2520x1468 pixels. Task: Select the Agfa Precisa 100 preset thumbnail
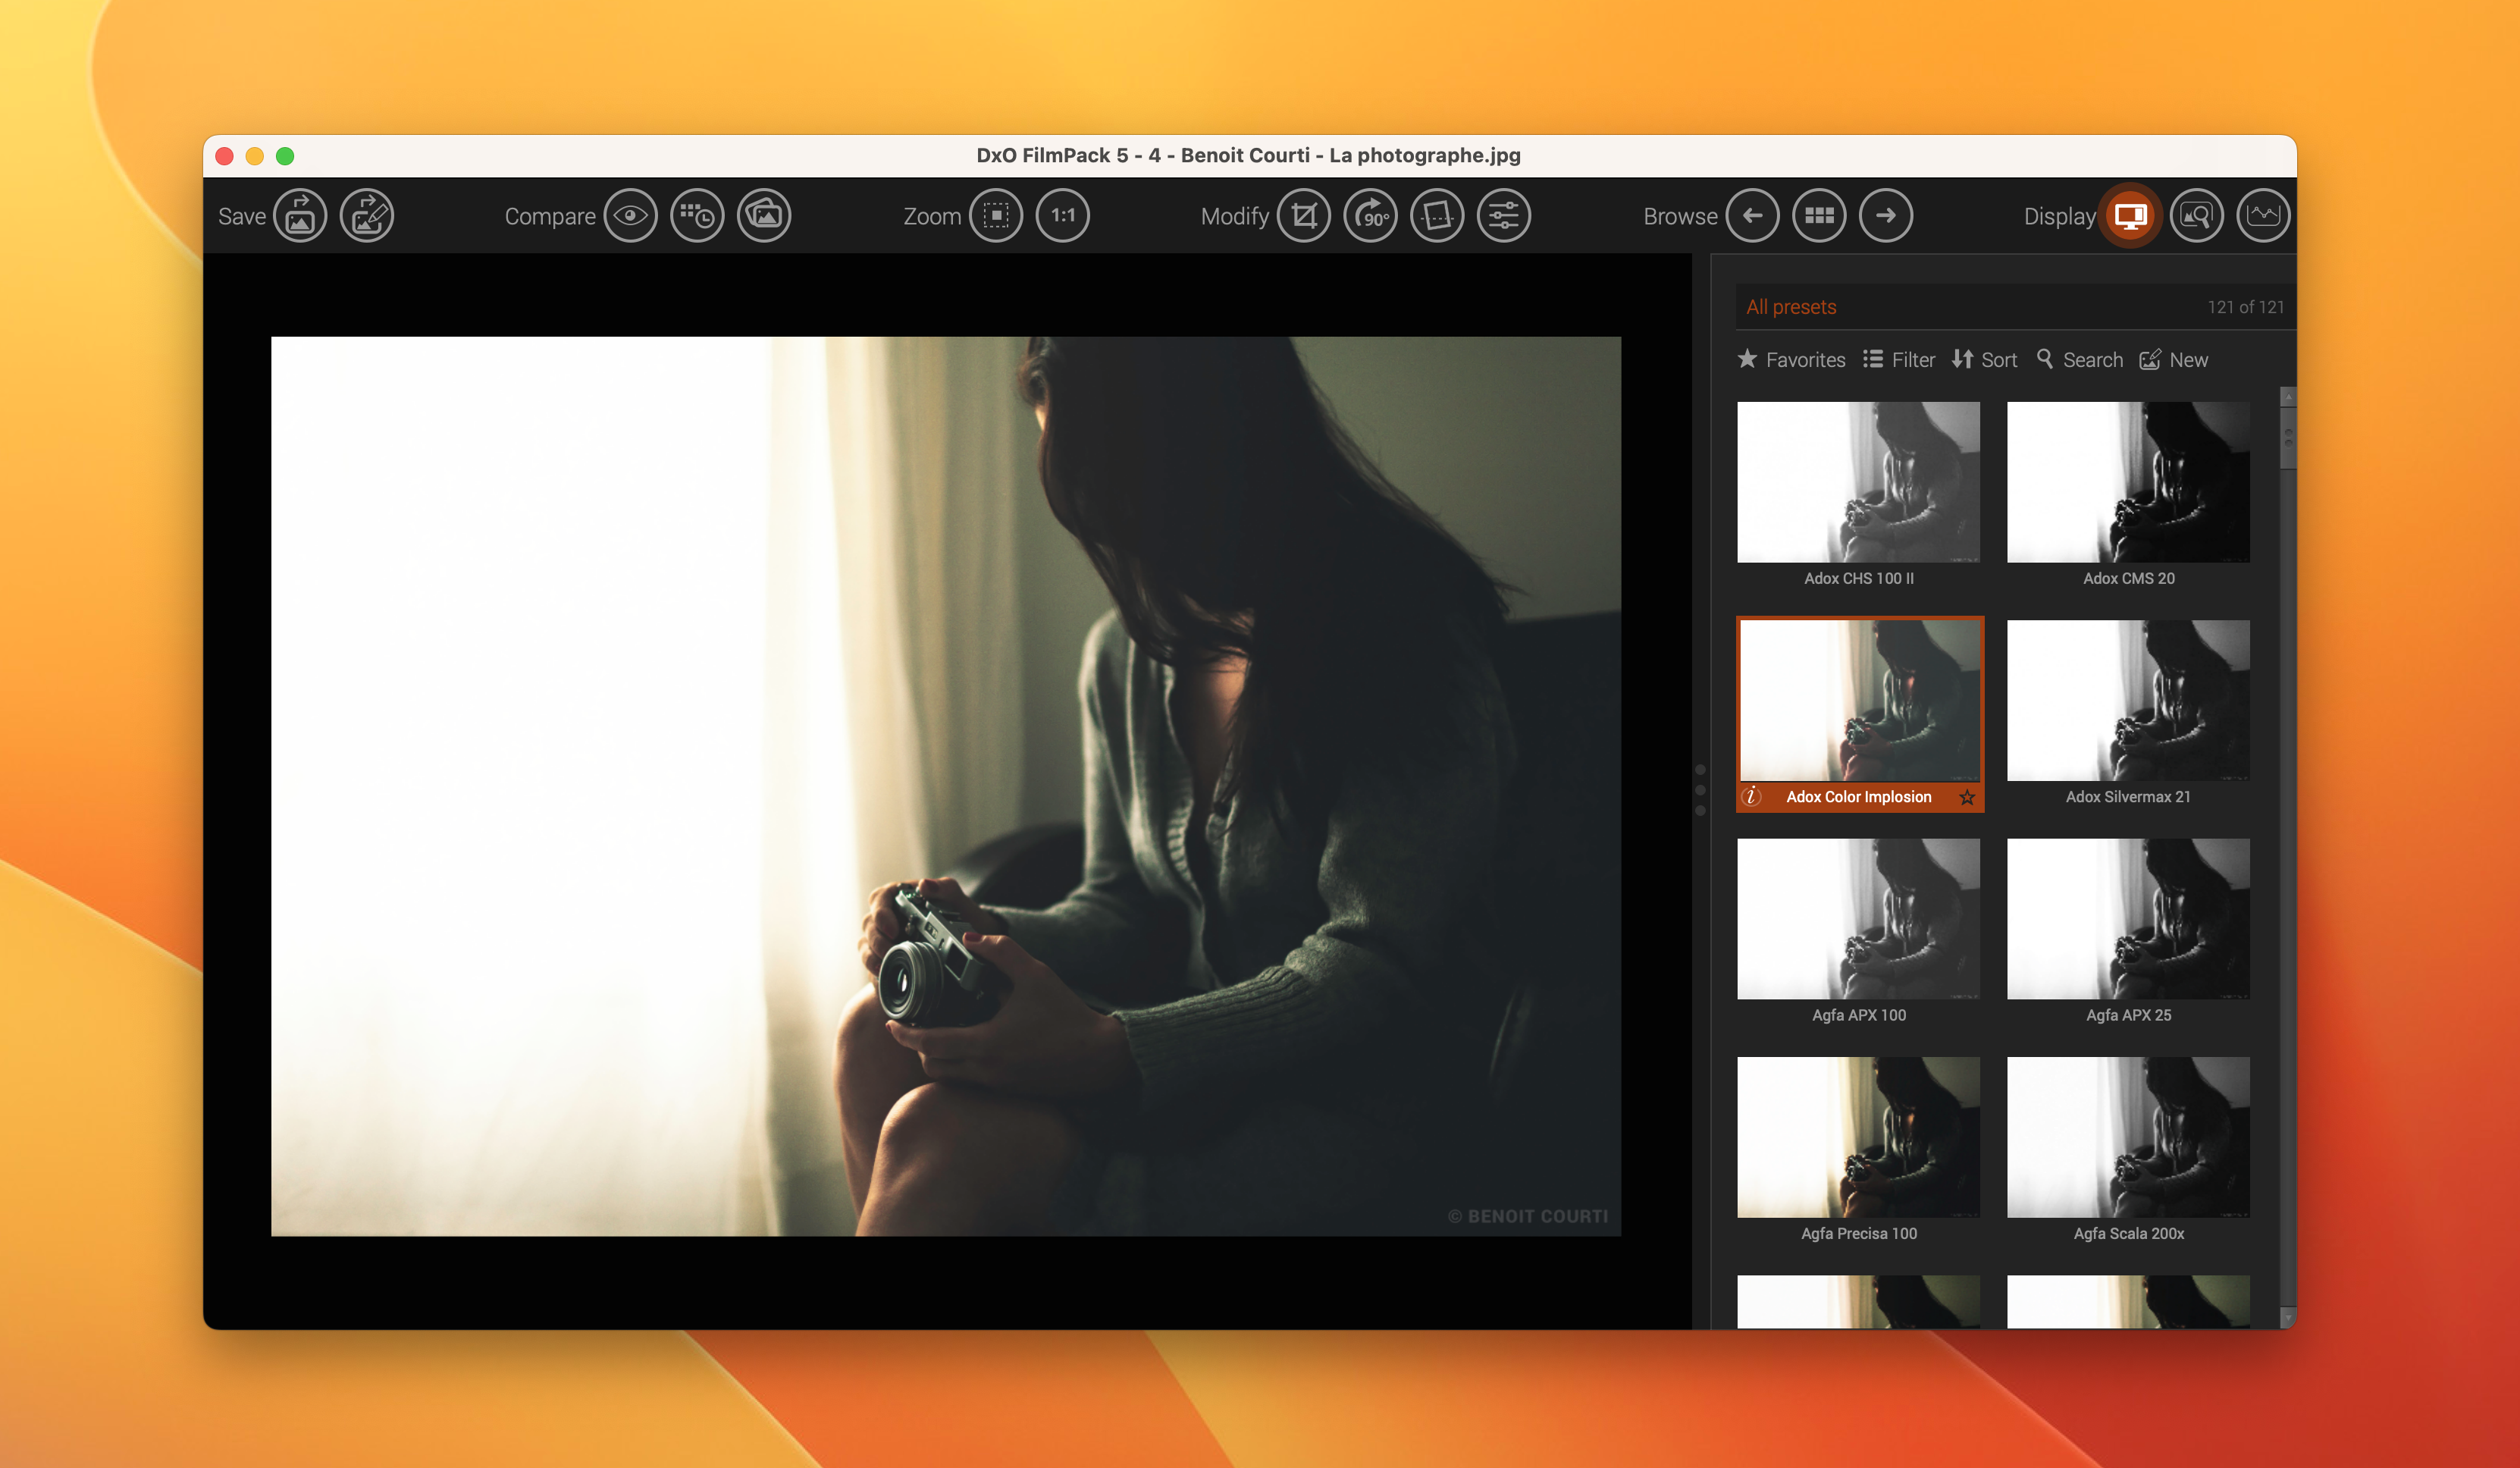[x=1858, y=1137]
